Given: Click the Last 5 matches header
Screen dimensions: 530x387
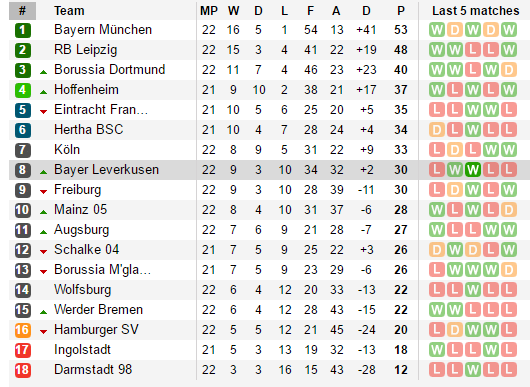Looking at the screenshot, I should click(x=476, y=11).
